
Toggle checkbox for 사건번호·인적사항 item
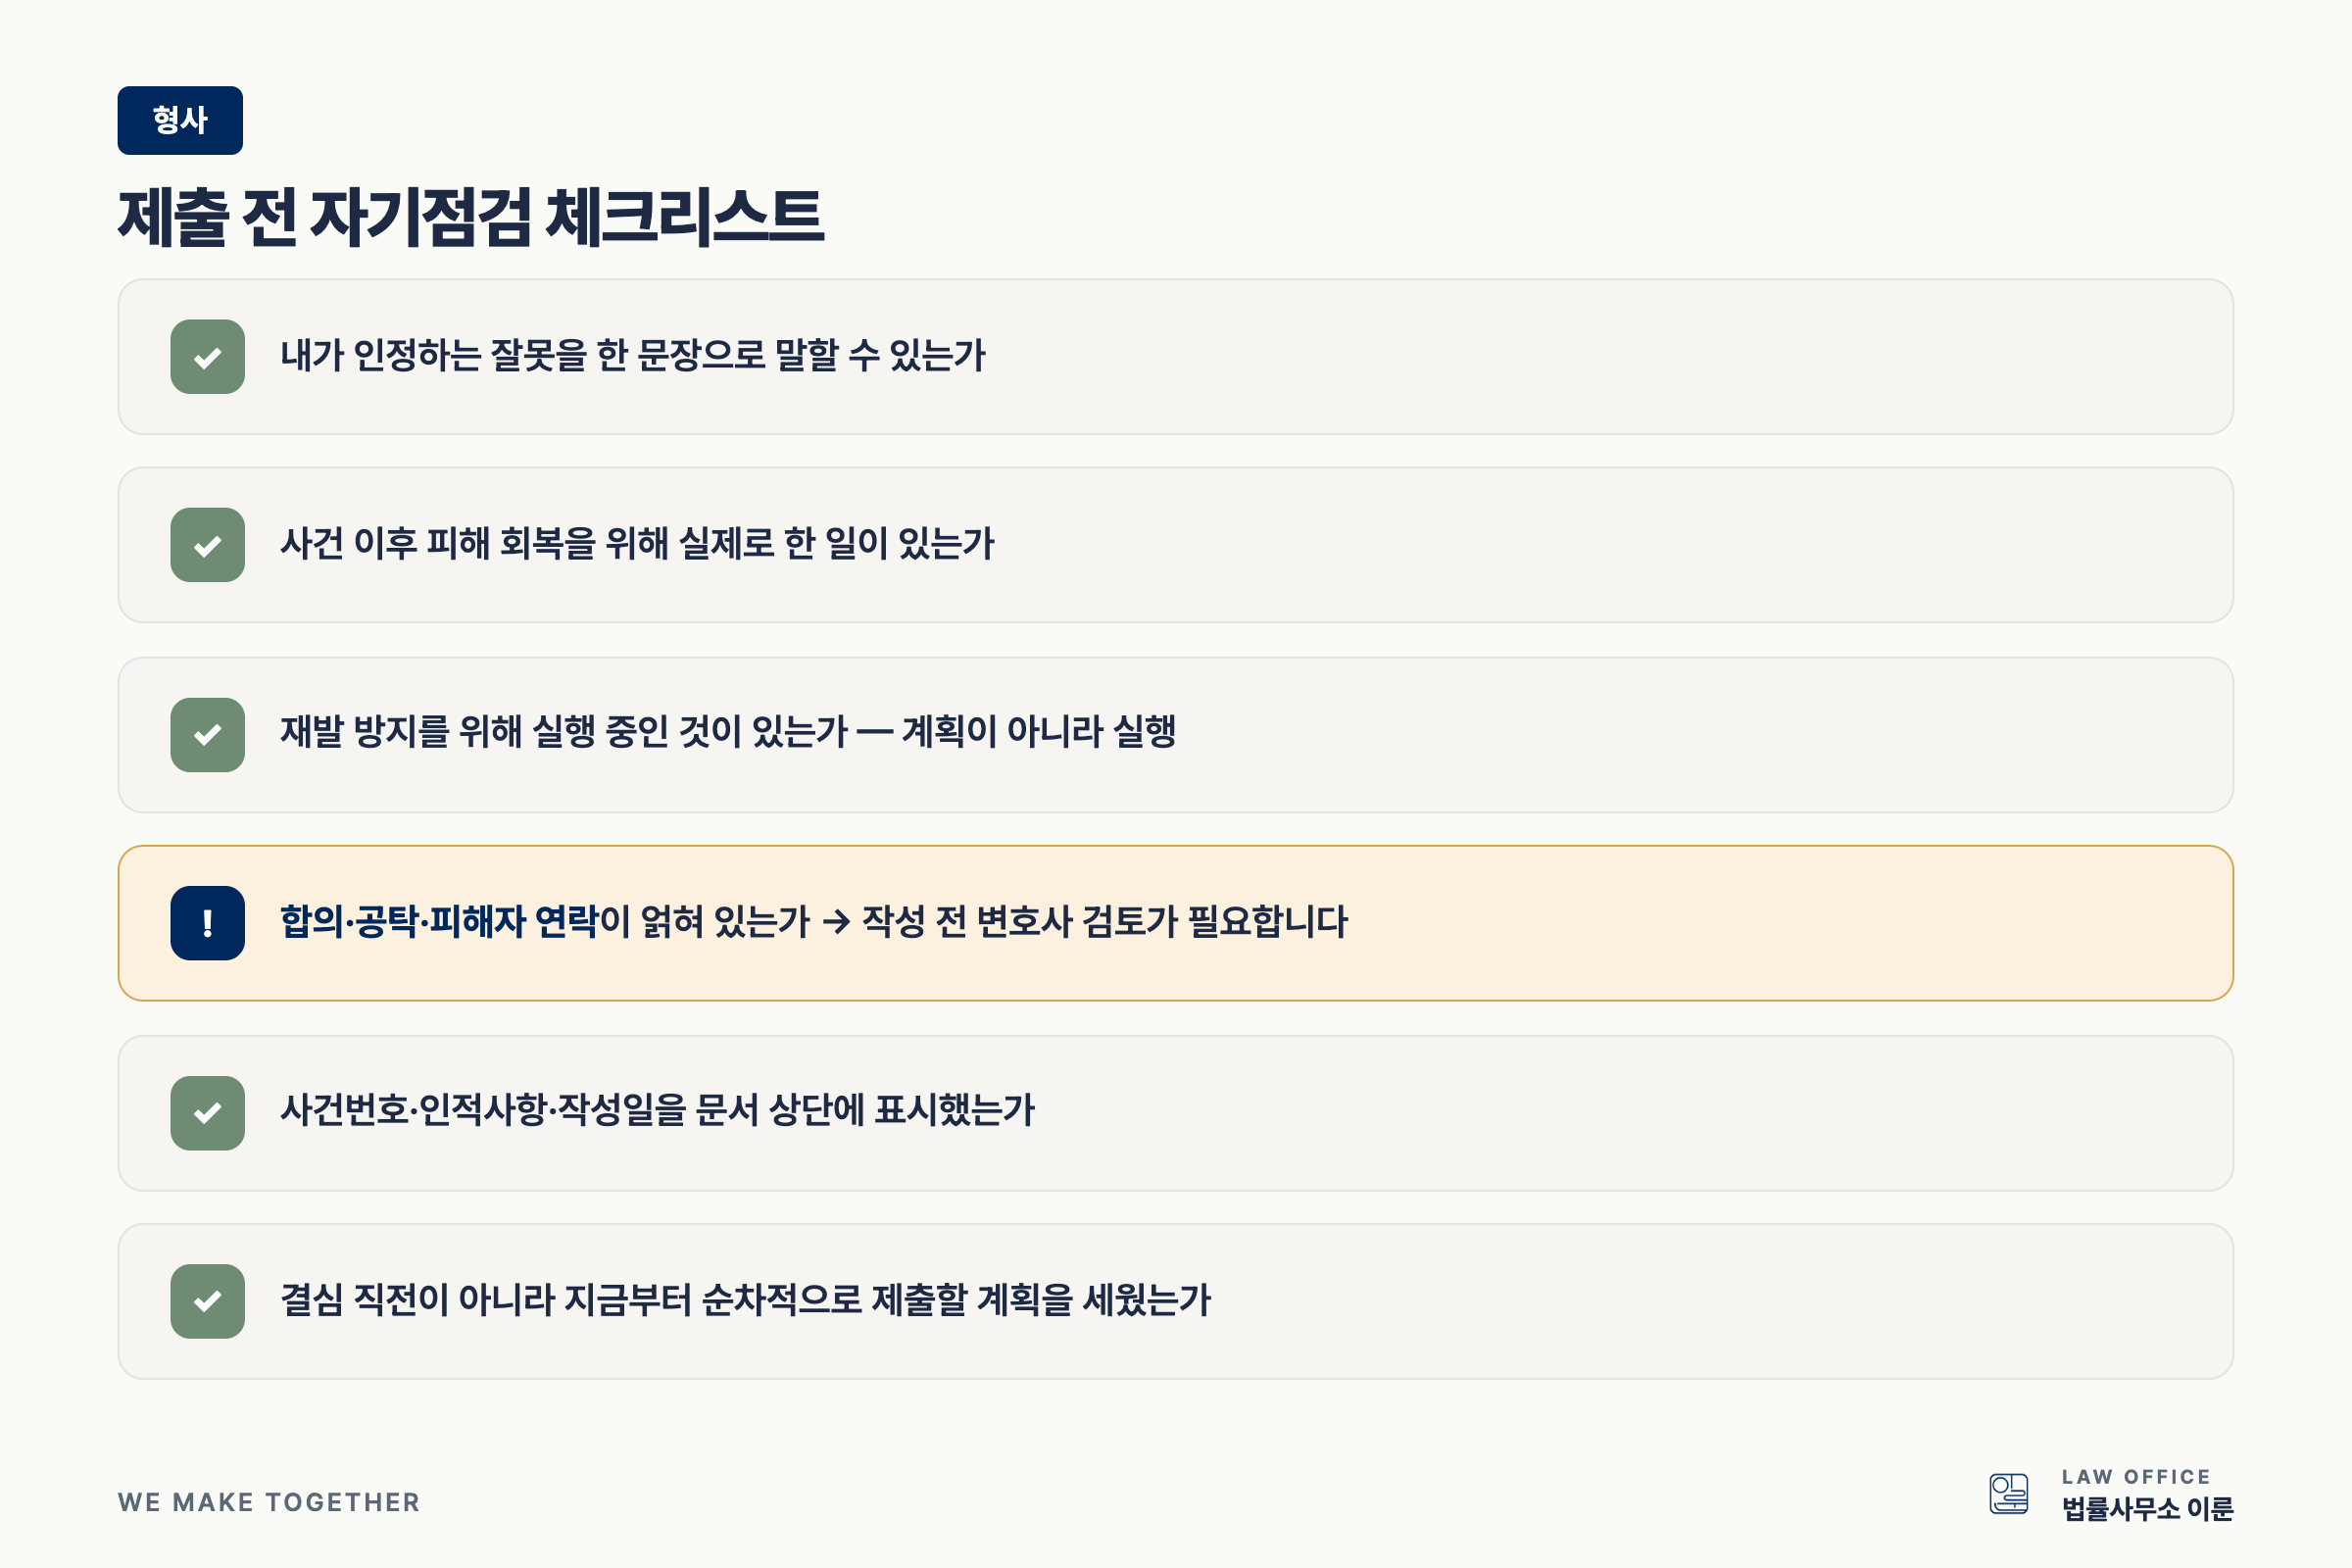(x=208, y=1113)
